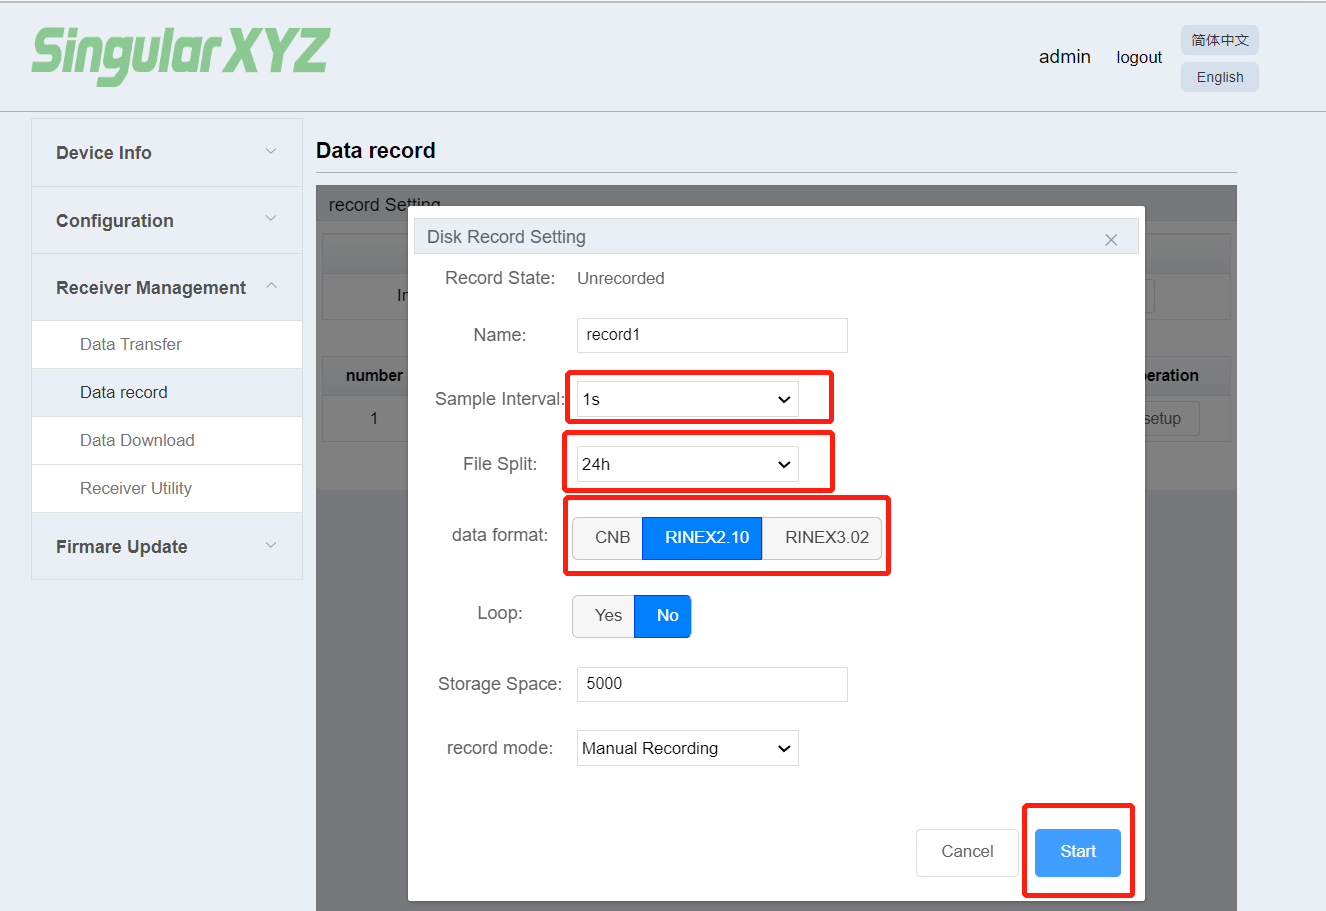
Task: Click the Cancel button
Action: point(966,852)
